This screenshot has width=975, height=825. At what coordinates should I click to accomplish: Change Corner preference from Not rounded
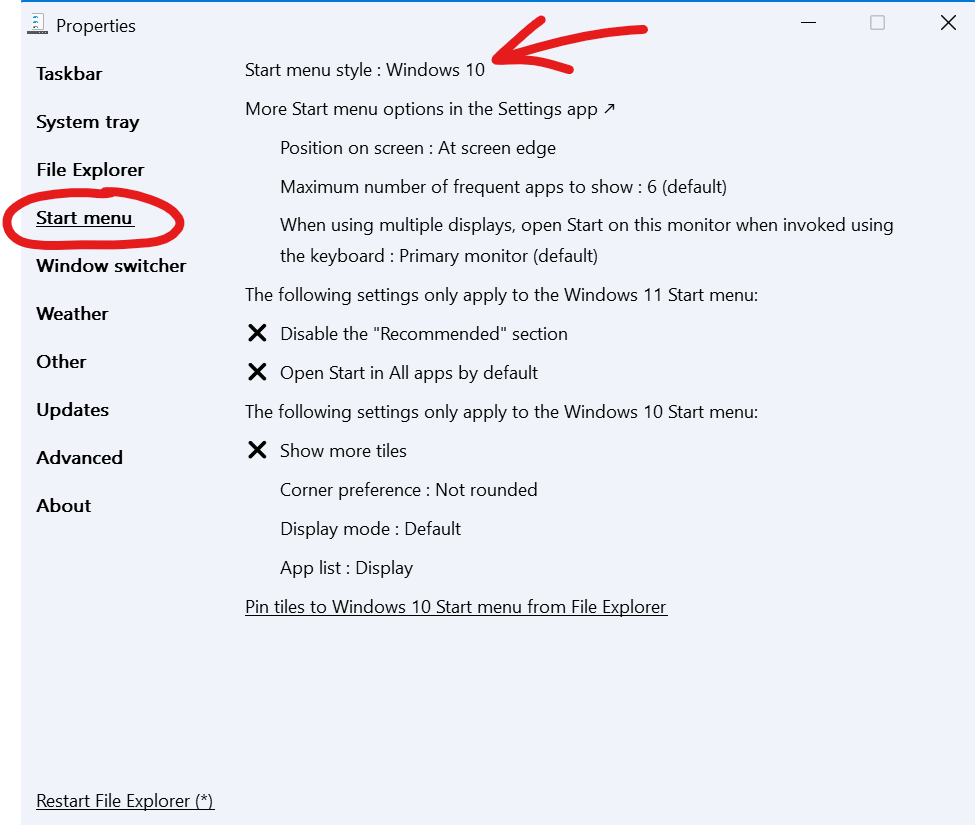(x=409, y=490)
